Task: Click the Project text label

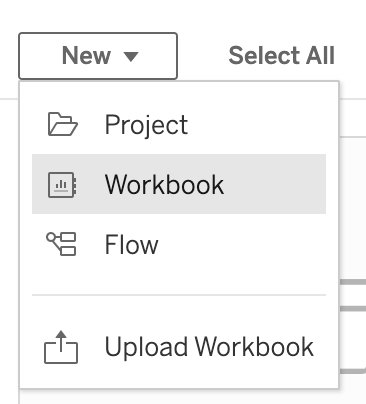Action: 146,126
